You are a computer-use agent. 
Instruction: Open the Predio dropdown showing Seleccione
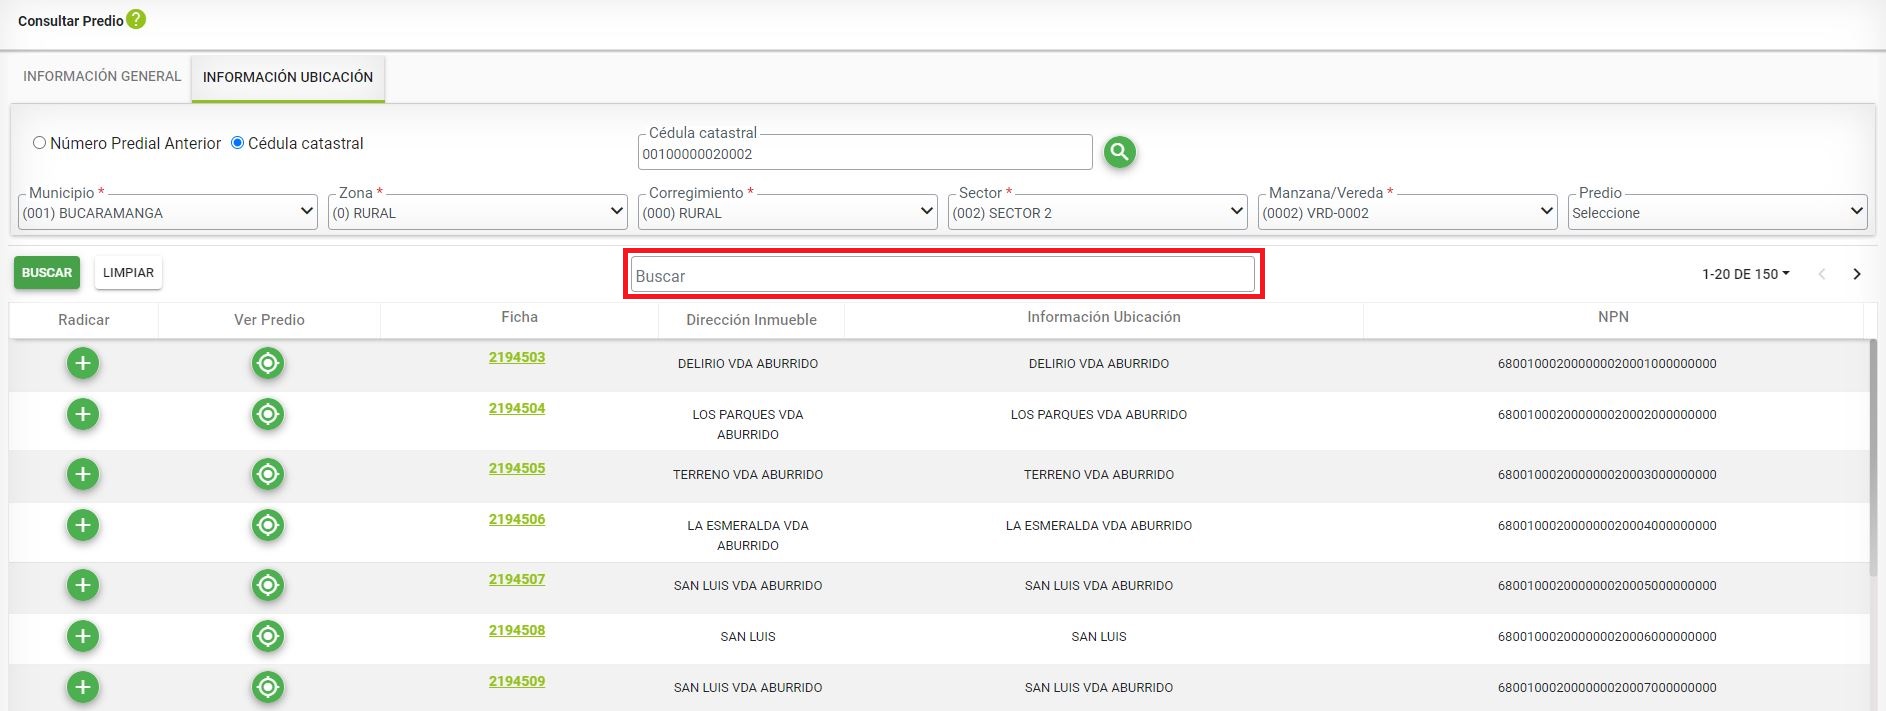(1718, 212)
